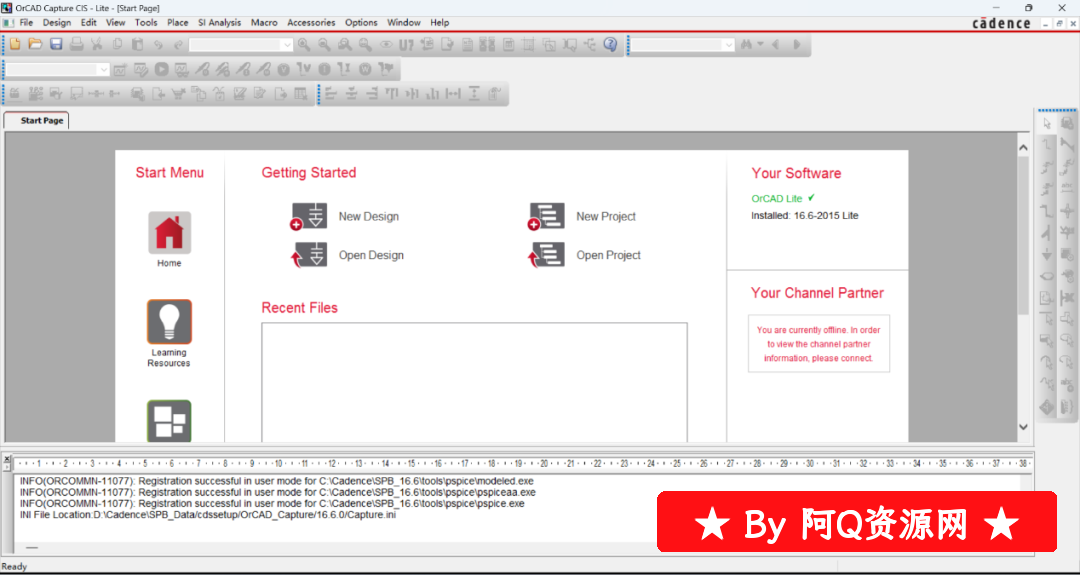
Task: Click the Zoom Out magnifier icon
Action: coord(324,45)
